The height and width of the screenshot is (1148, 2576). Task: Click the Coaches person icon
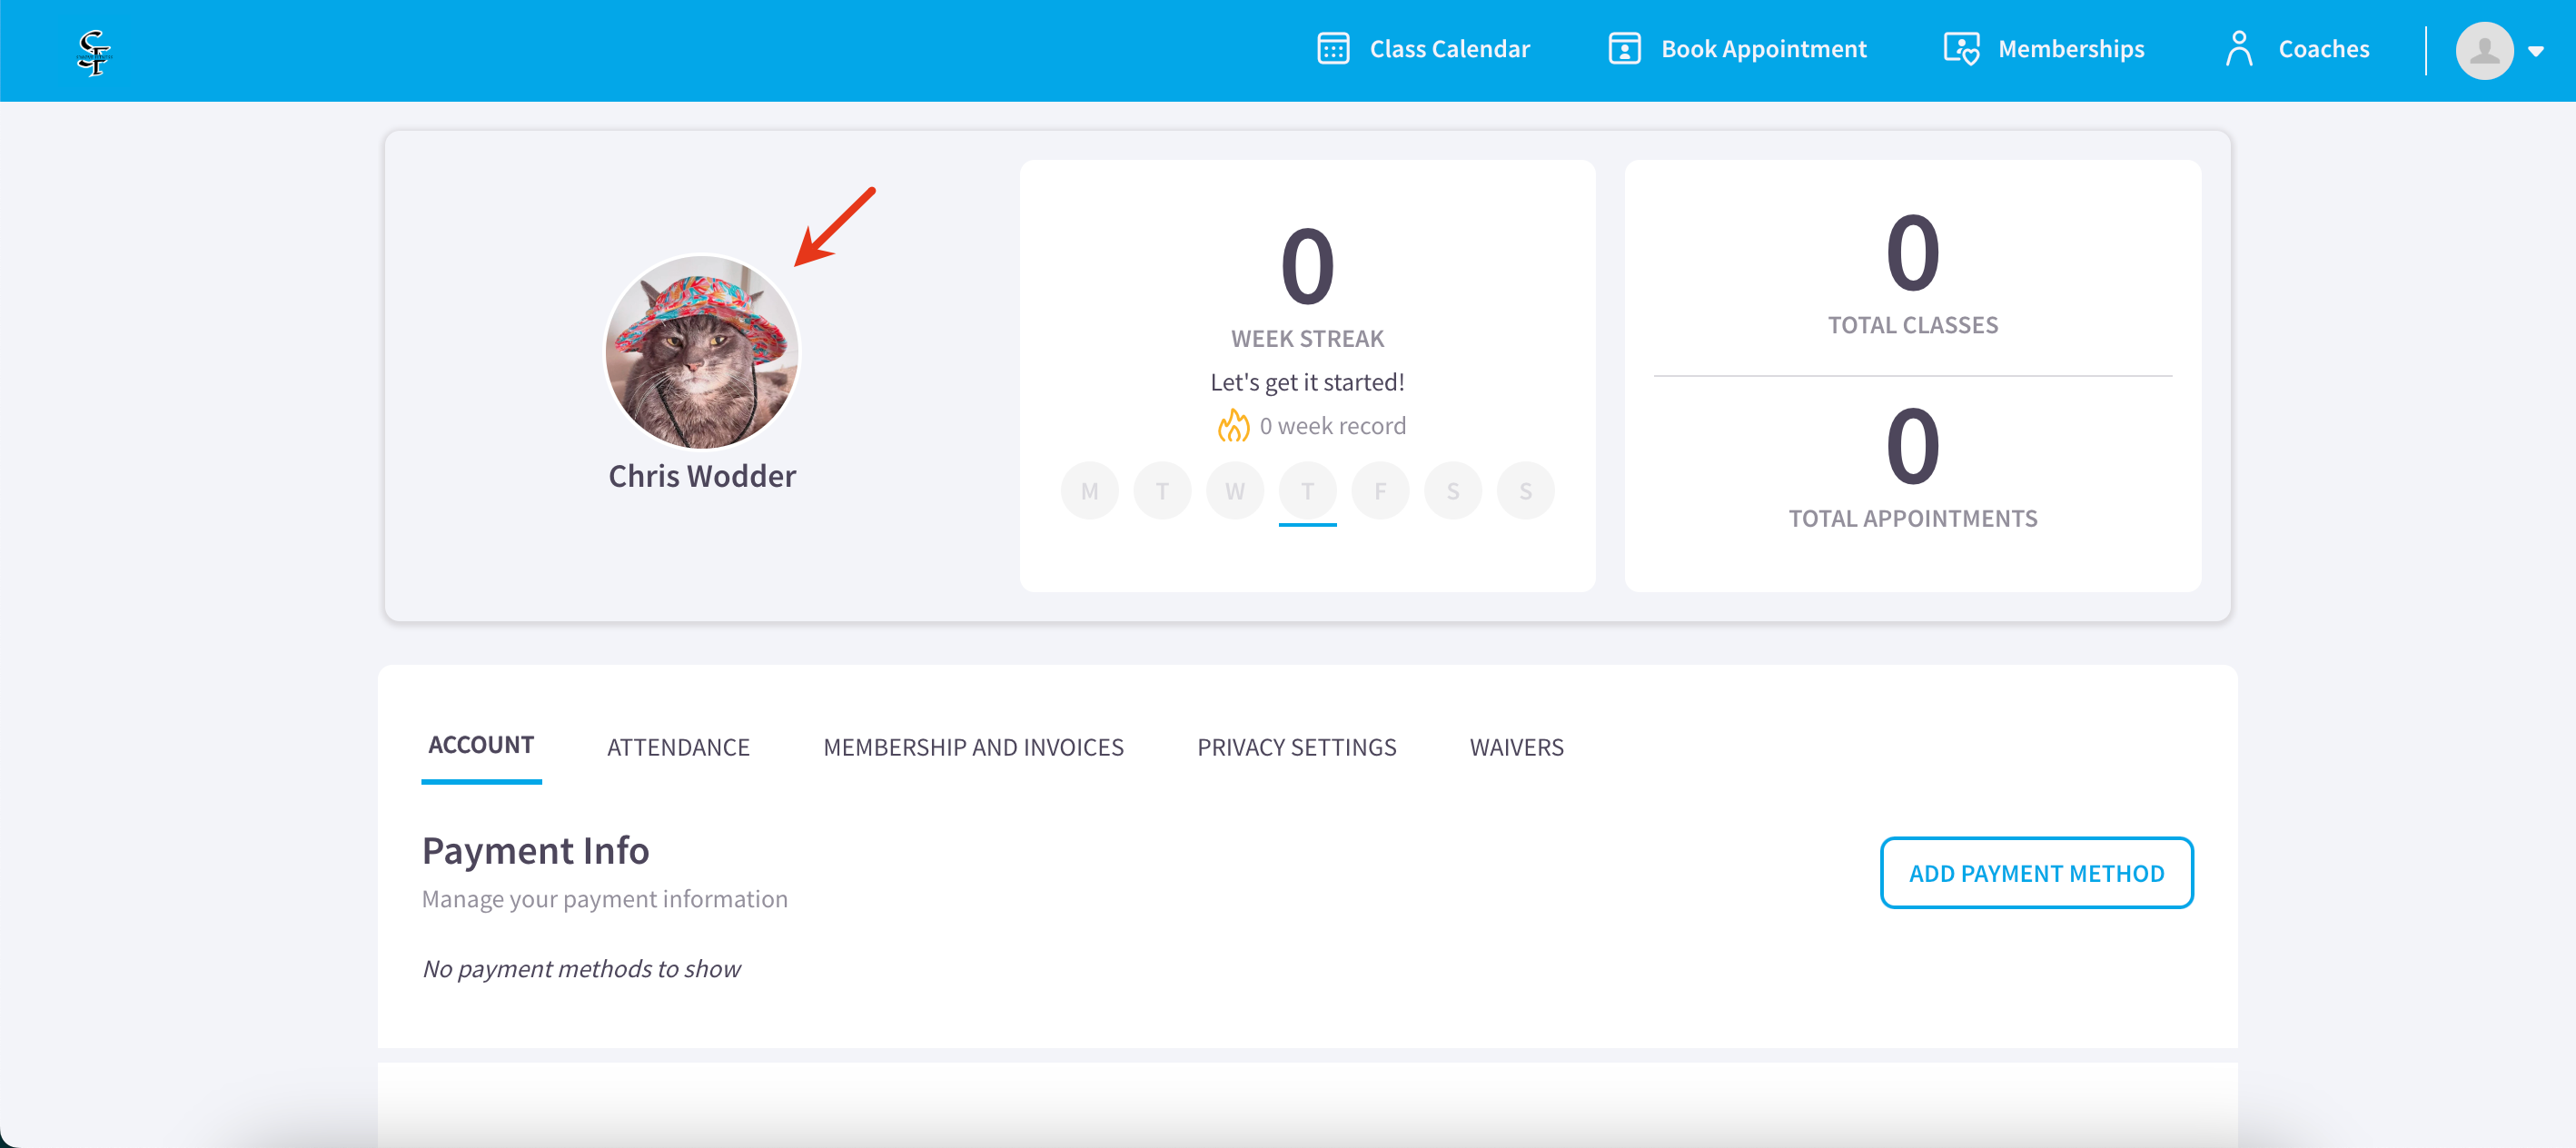point(2239,49)
